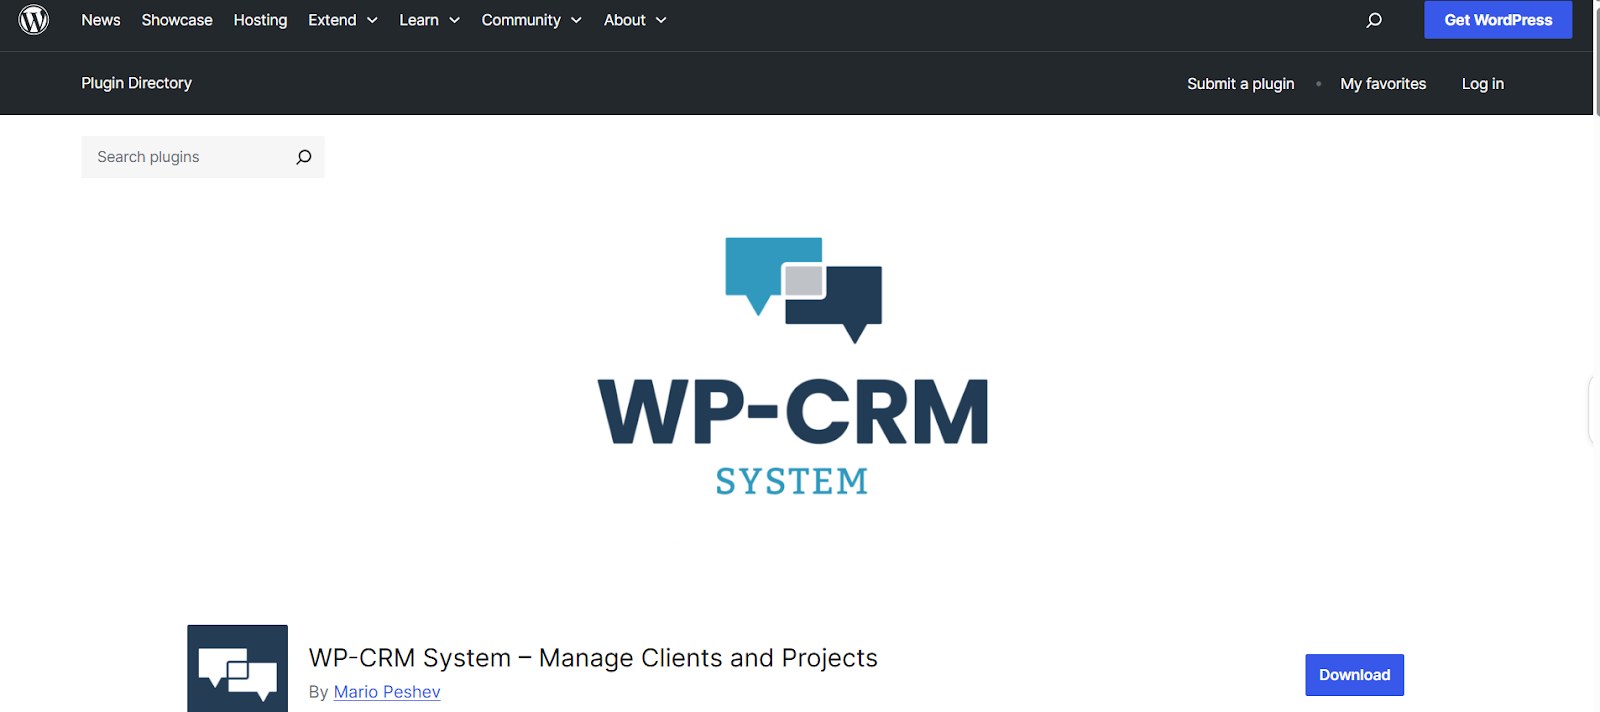This screenshot has width=1600, height=712.
Task: Submit the plugin search magnifier icon
Action: coord(304,157)
